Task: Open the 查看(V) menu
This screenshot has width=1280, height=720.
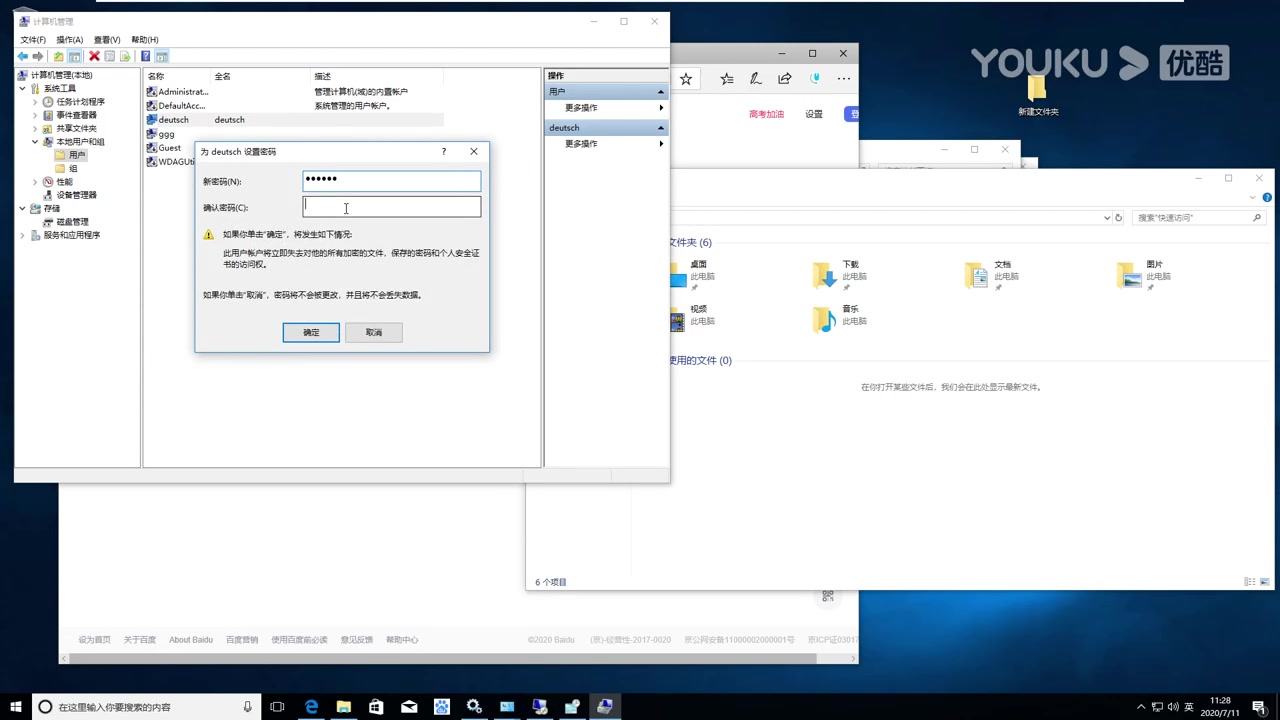Action: point(106,39)
